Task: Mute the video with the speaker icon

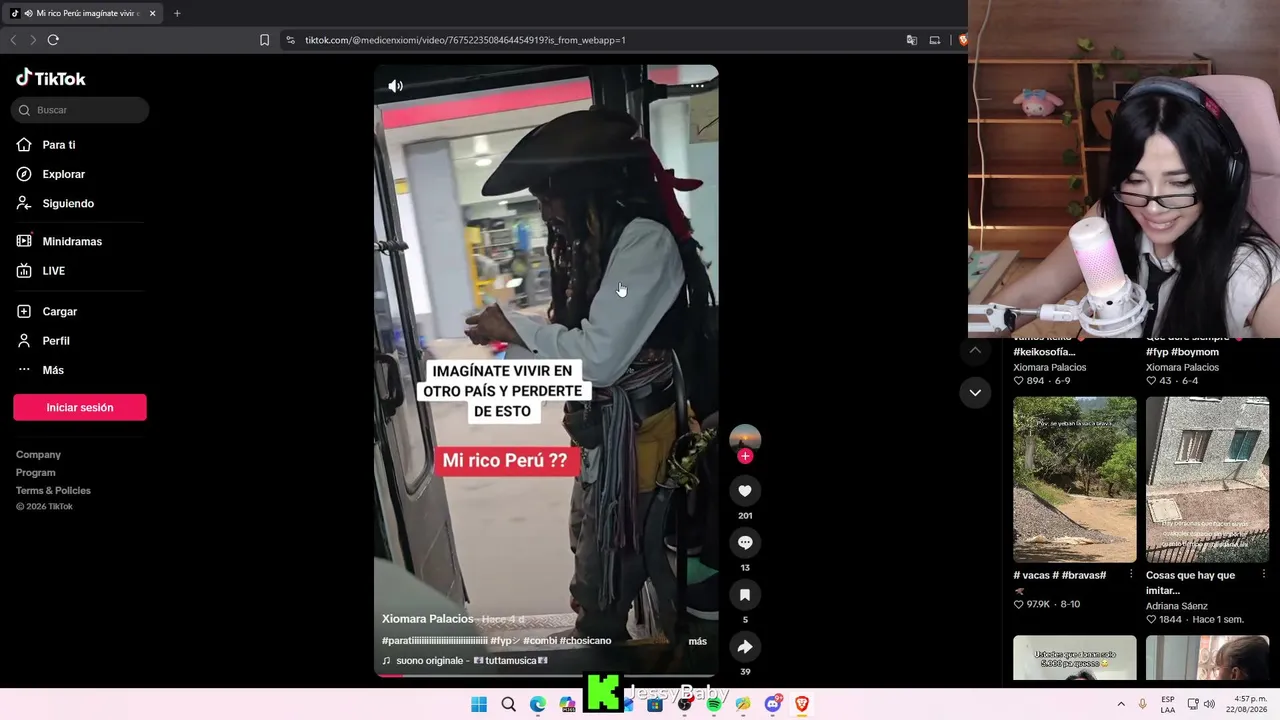Action: [x=396, y=86]
